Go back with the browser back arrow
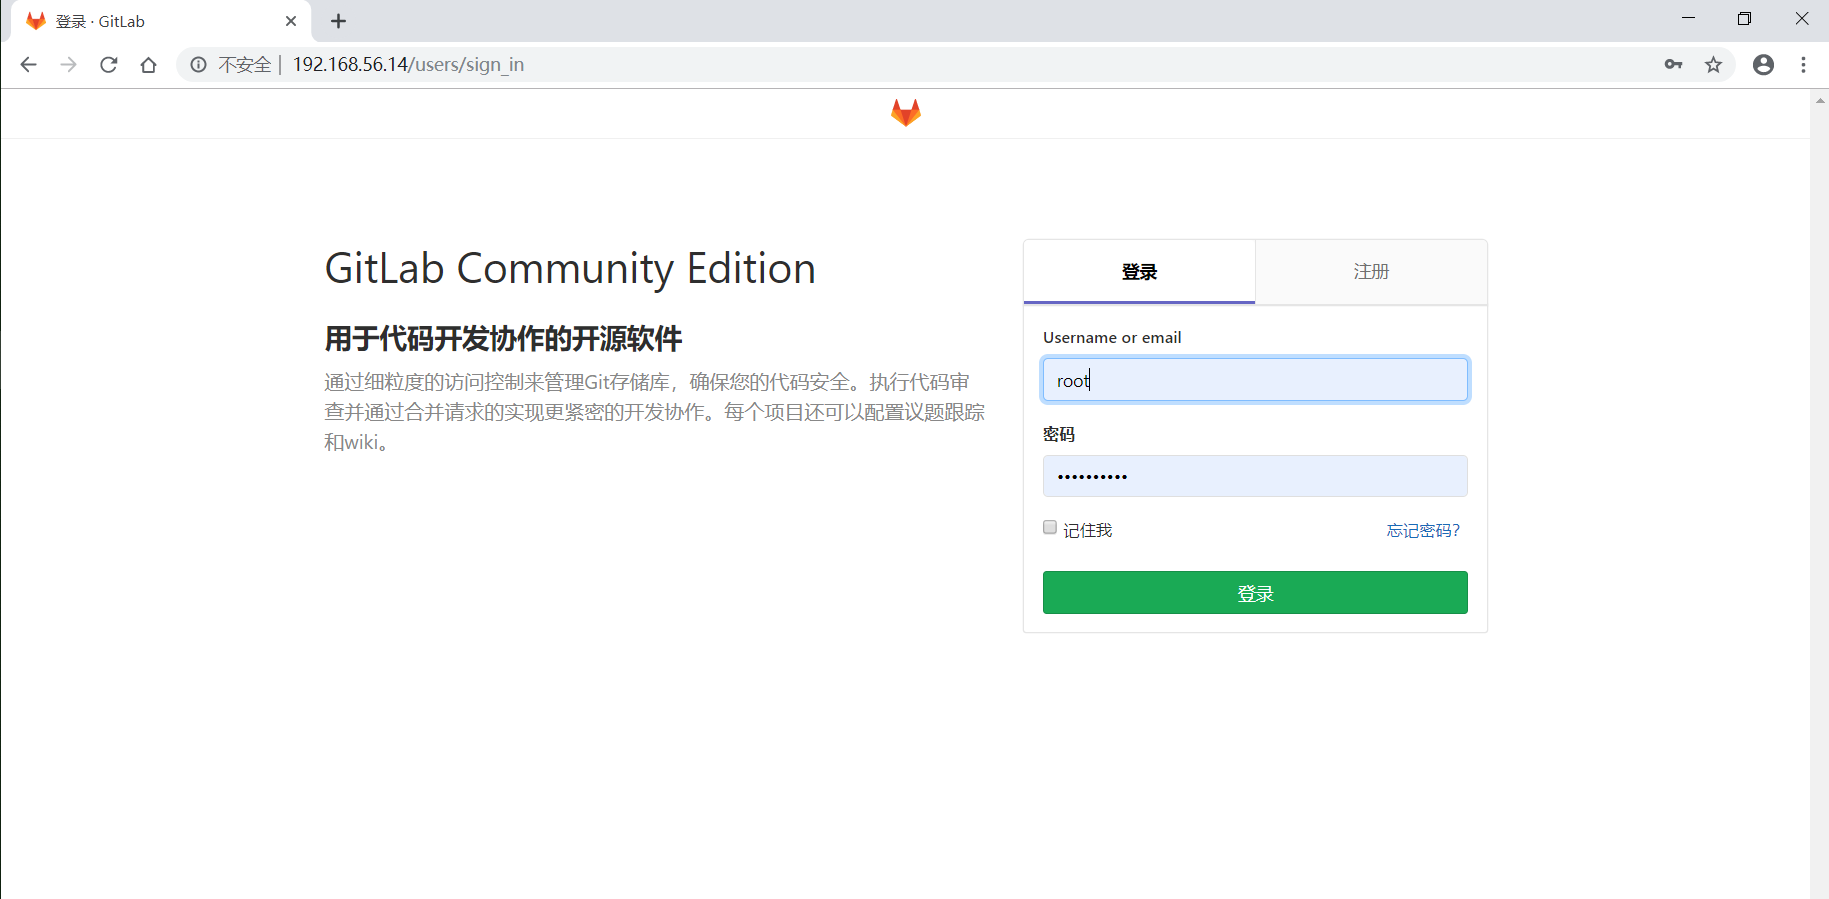1829x899 pixels. point(29,65)
